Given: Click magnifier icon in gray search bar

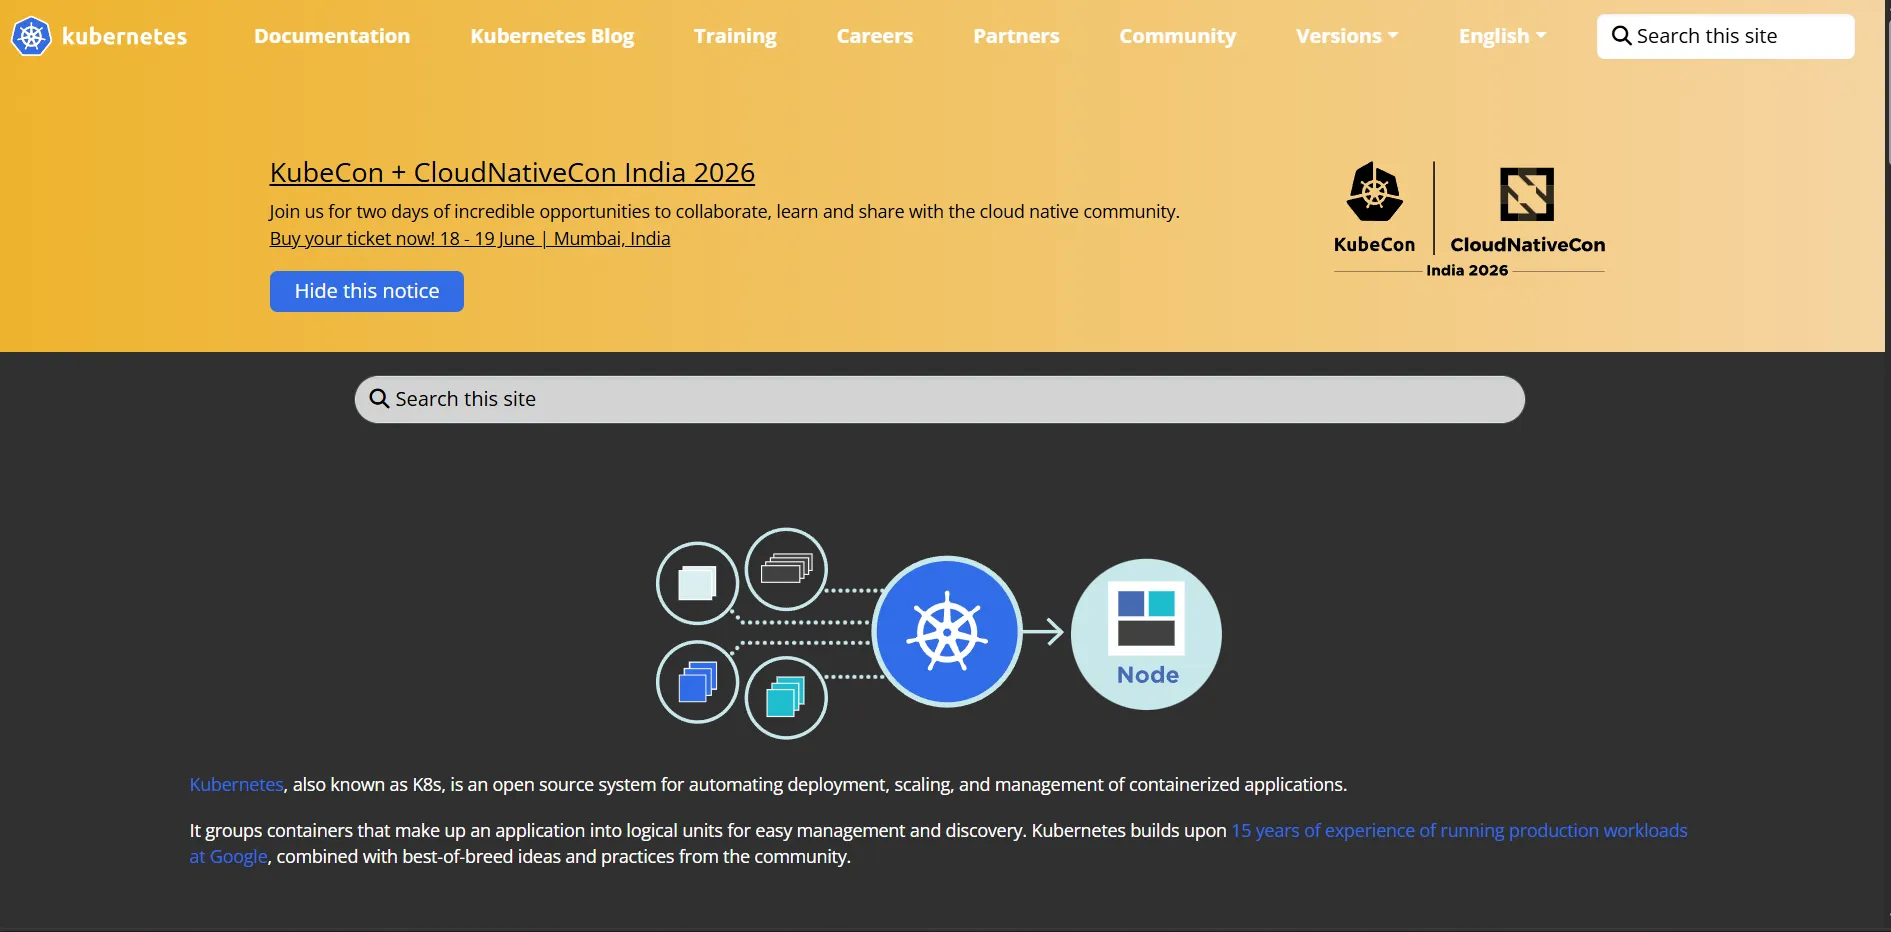Looking at the screenshot, I should [x=379, y=399].
